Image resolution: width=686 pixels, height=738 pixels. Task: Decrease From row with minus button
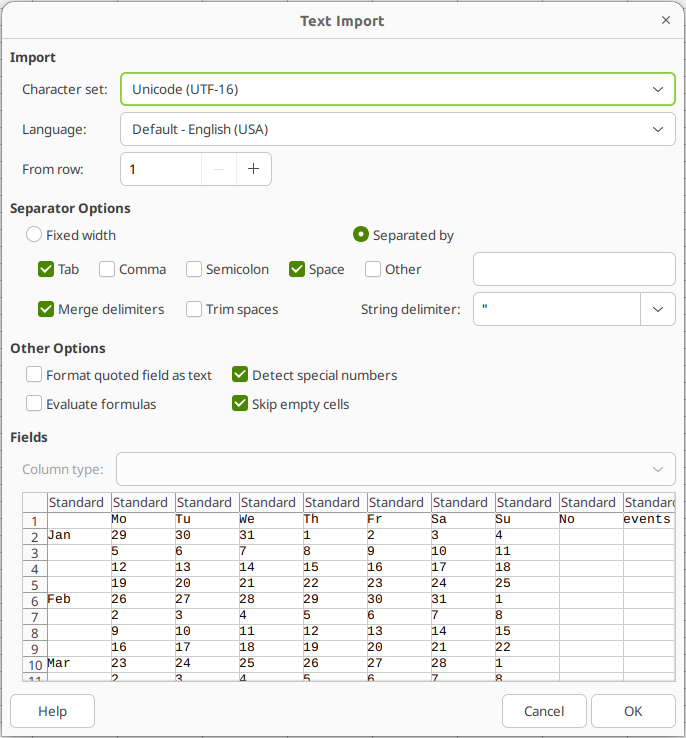click(x=219, y=169)
